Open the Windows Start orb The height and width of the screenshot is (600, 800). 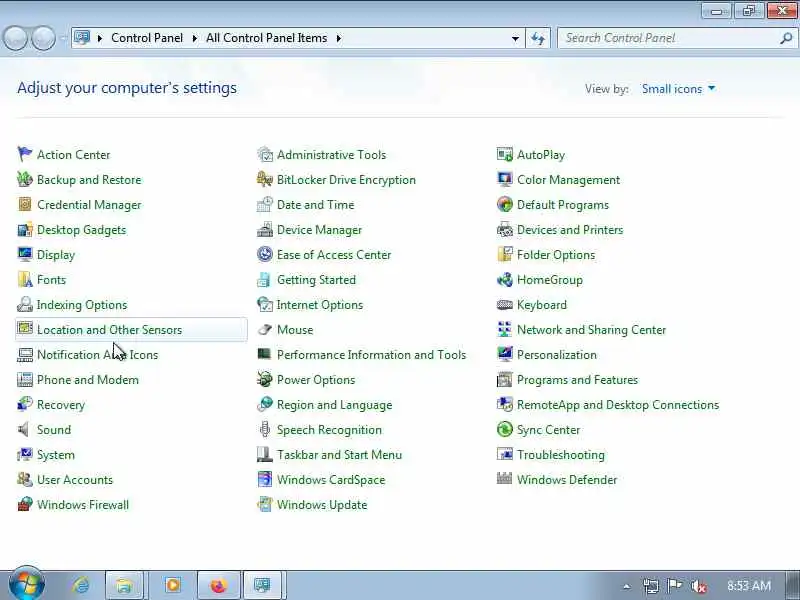point(27,585)
